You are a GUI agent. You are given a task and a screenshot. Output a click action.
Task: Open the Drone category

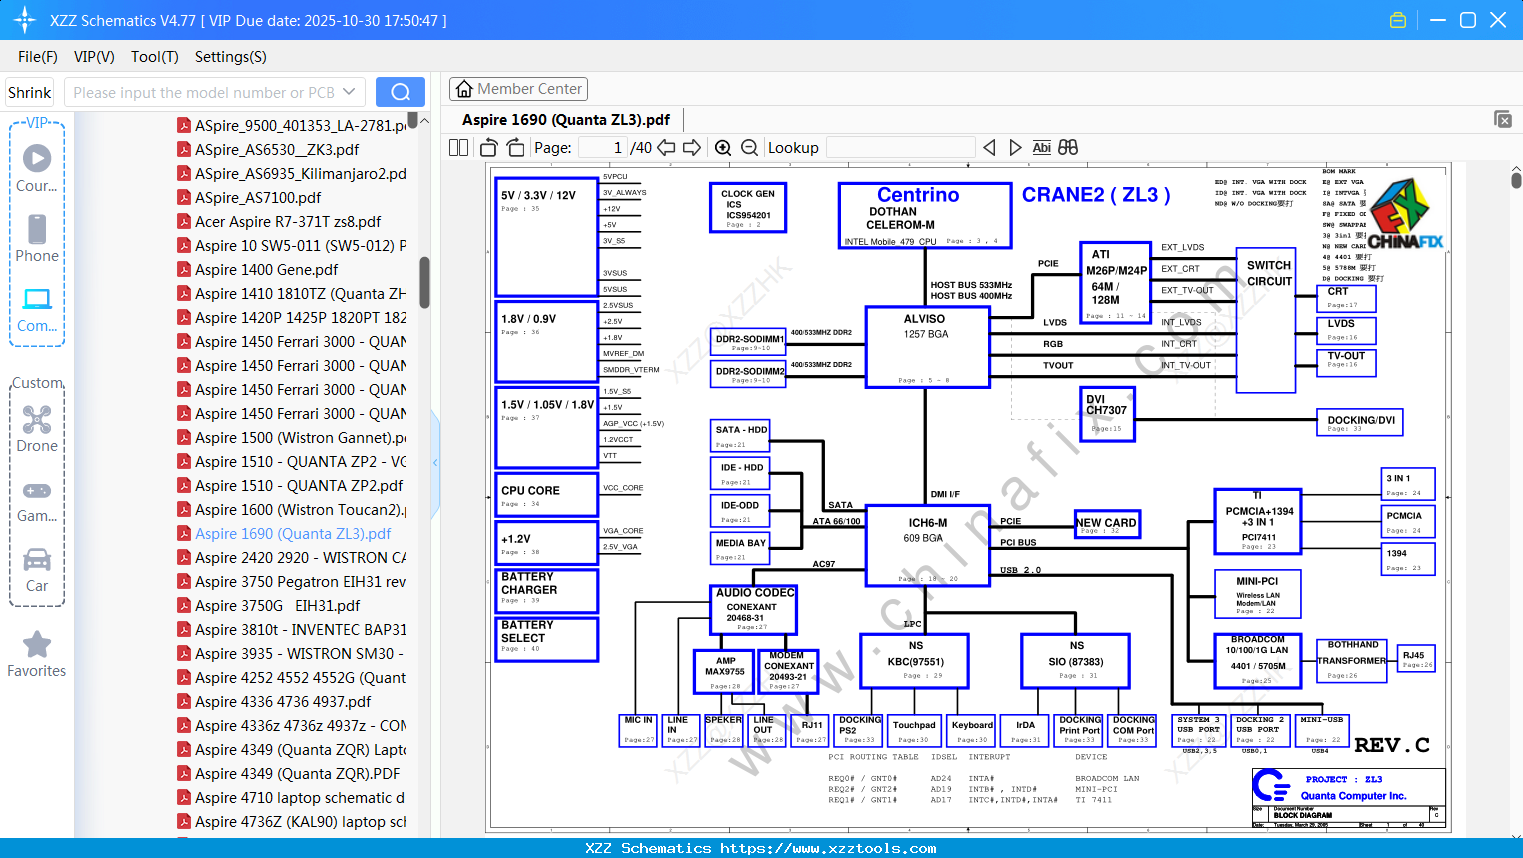tap(37, 429)
